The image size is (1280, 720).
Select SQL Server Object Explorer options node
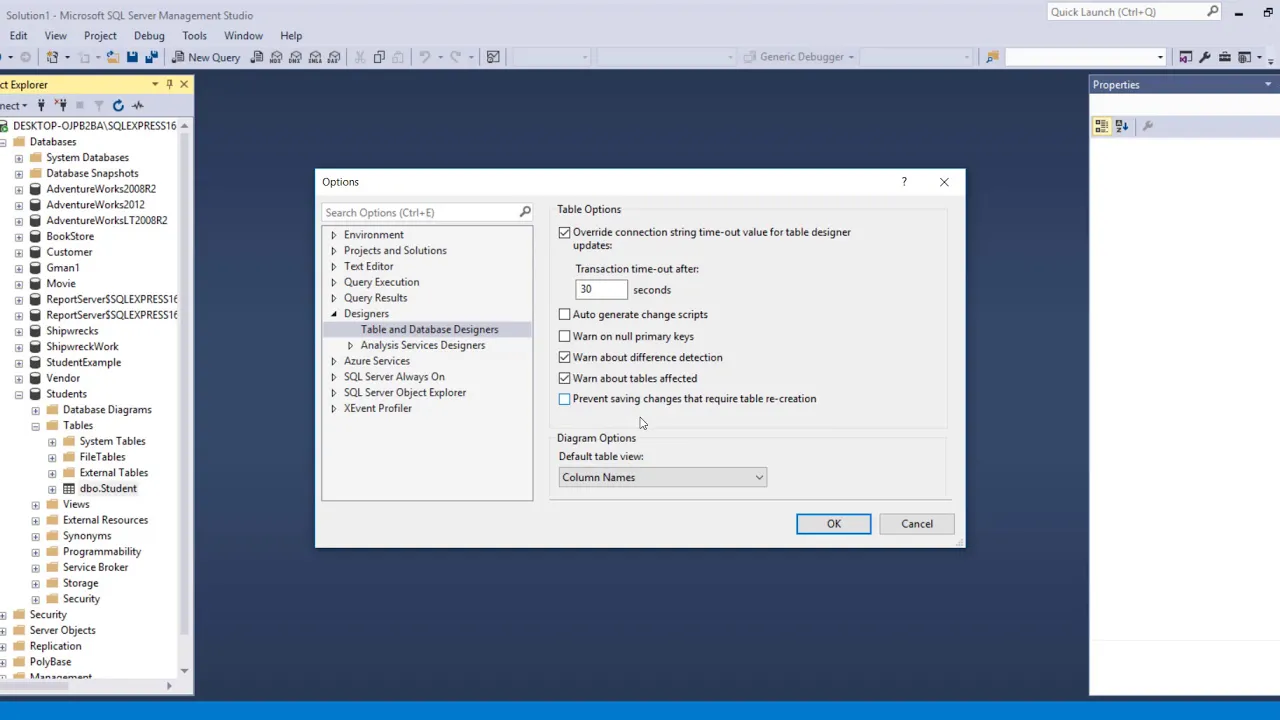point(405,392)
